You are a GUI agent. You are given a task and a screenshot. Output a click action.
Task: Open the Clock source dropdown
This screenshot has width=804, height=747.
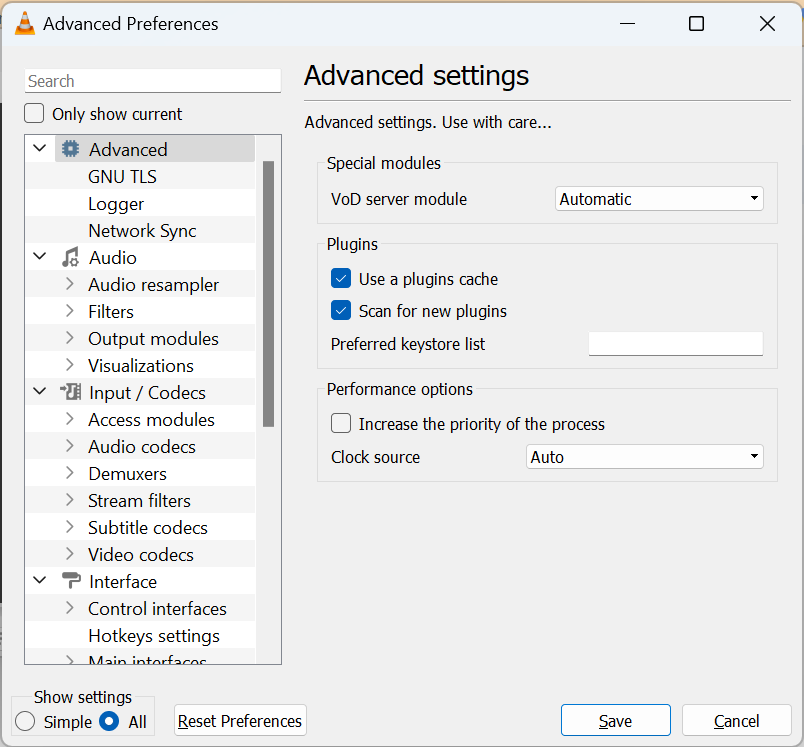point(644,456)
